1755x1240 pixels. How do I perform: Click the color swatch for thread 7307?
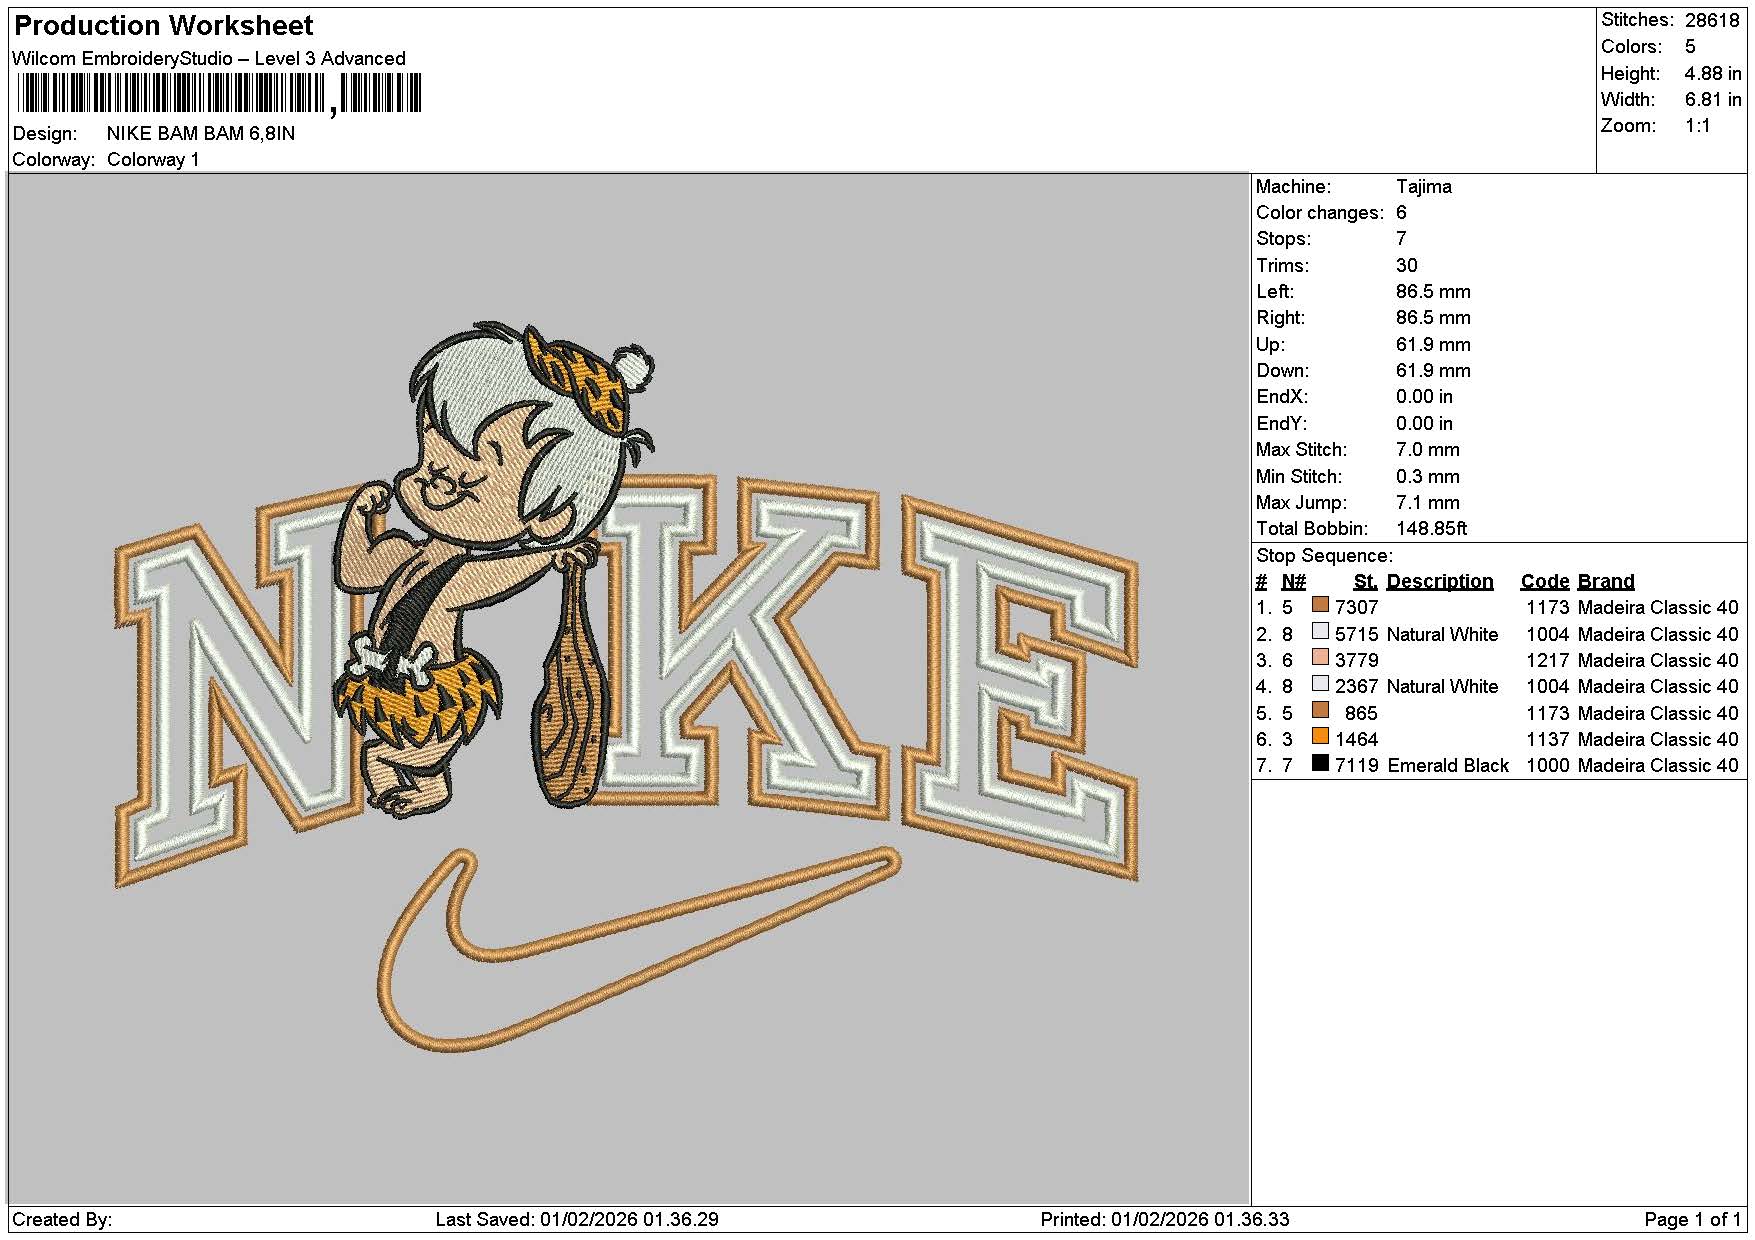tap(1320, 605)
